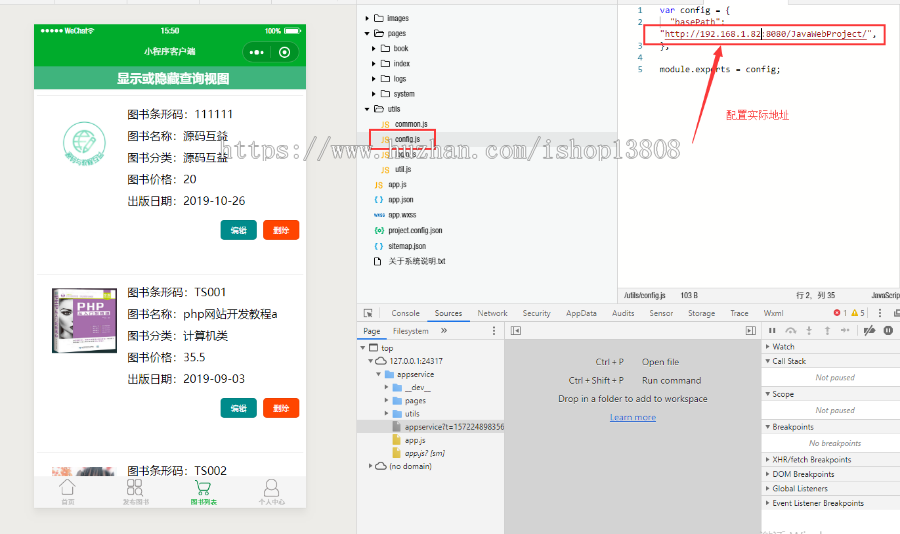
Task: Open the config.js file icon in tree
Action: click(385, 140)
